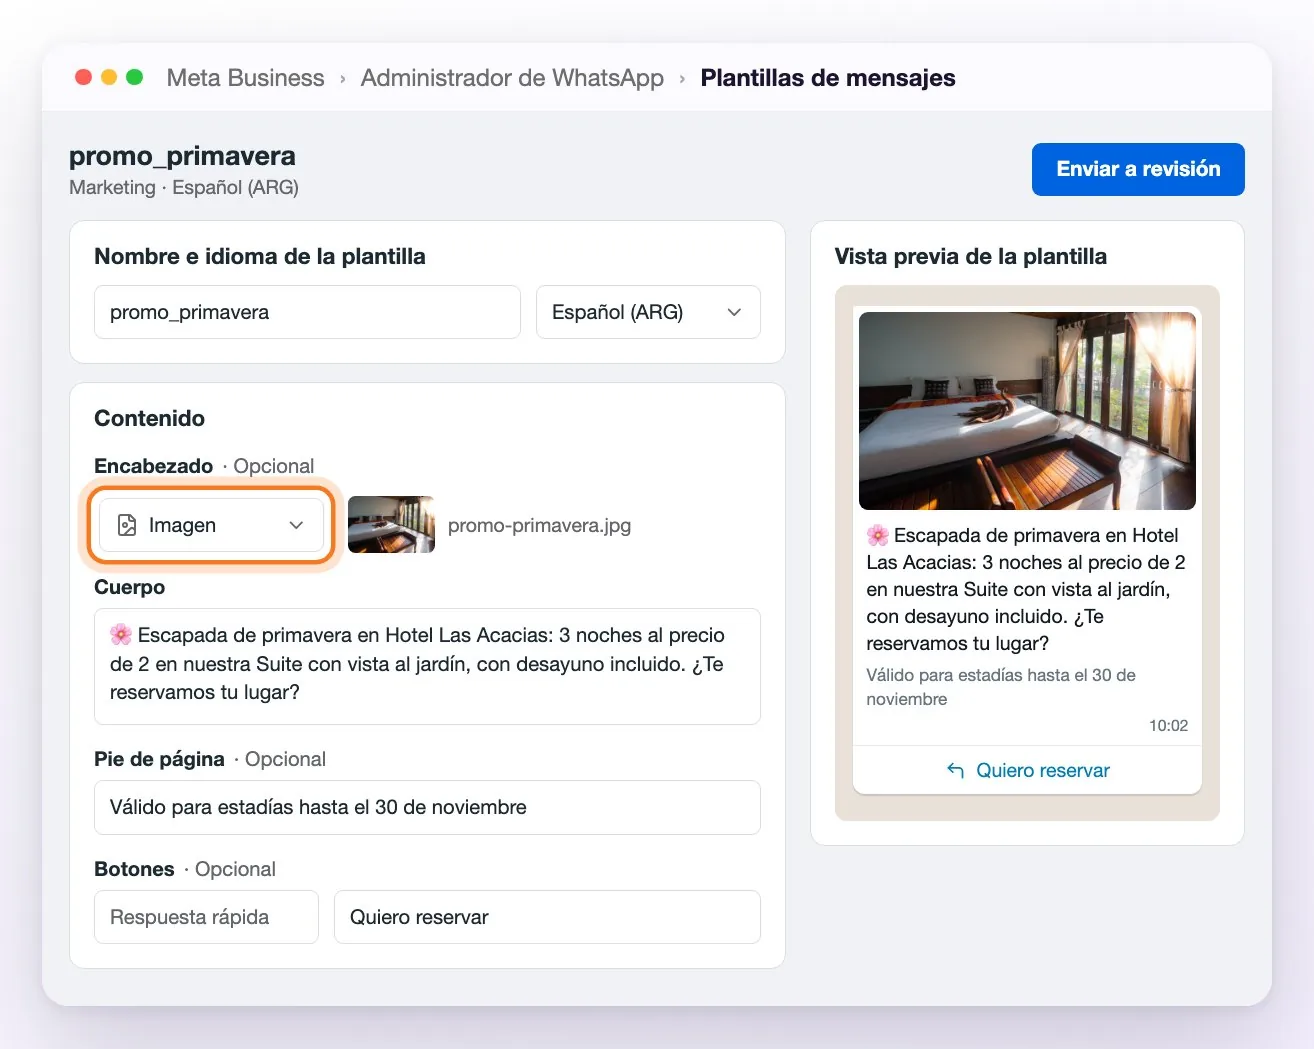Expand the Español (ARG) language dropdown
Image resolution: width=1314 pixels, height=1049 pixels.
(x=648, y=312)
